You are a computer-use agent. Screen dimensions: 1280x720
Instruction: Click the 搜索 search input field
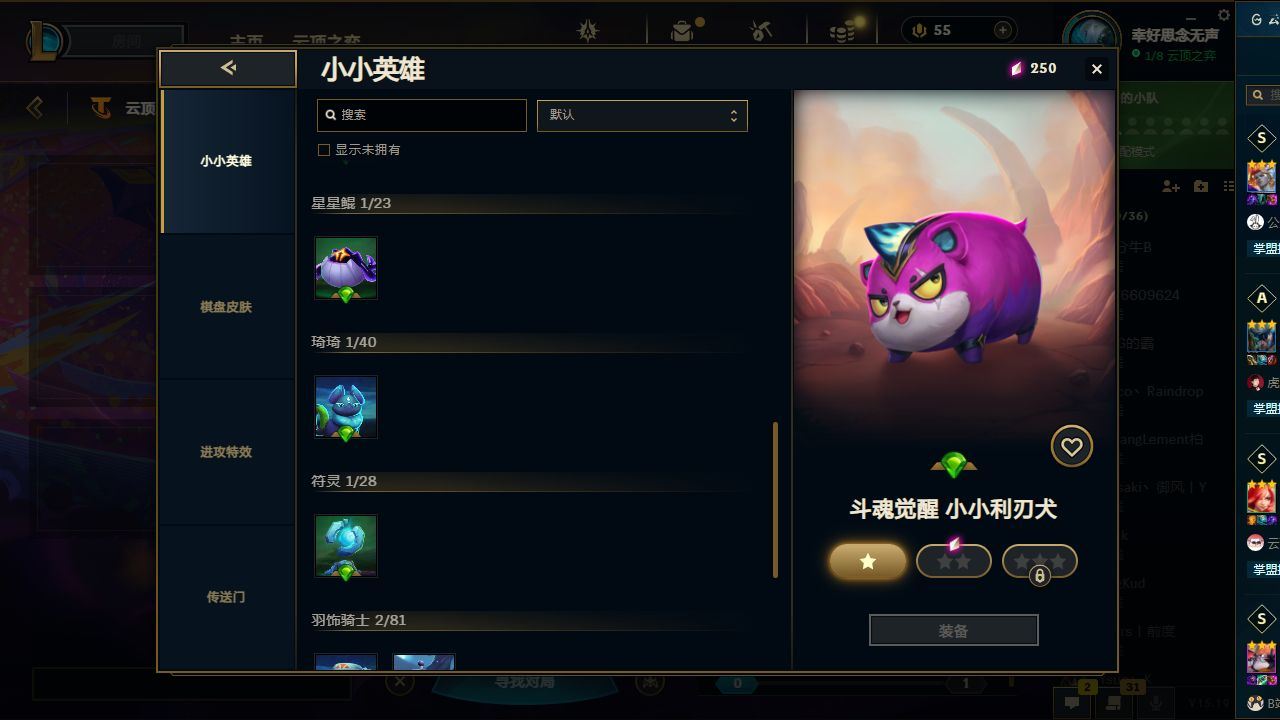point(421,115)
